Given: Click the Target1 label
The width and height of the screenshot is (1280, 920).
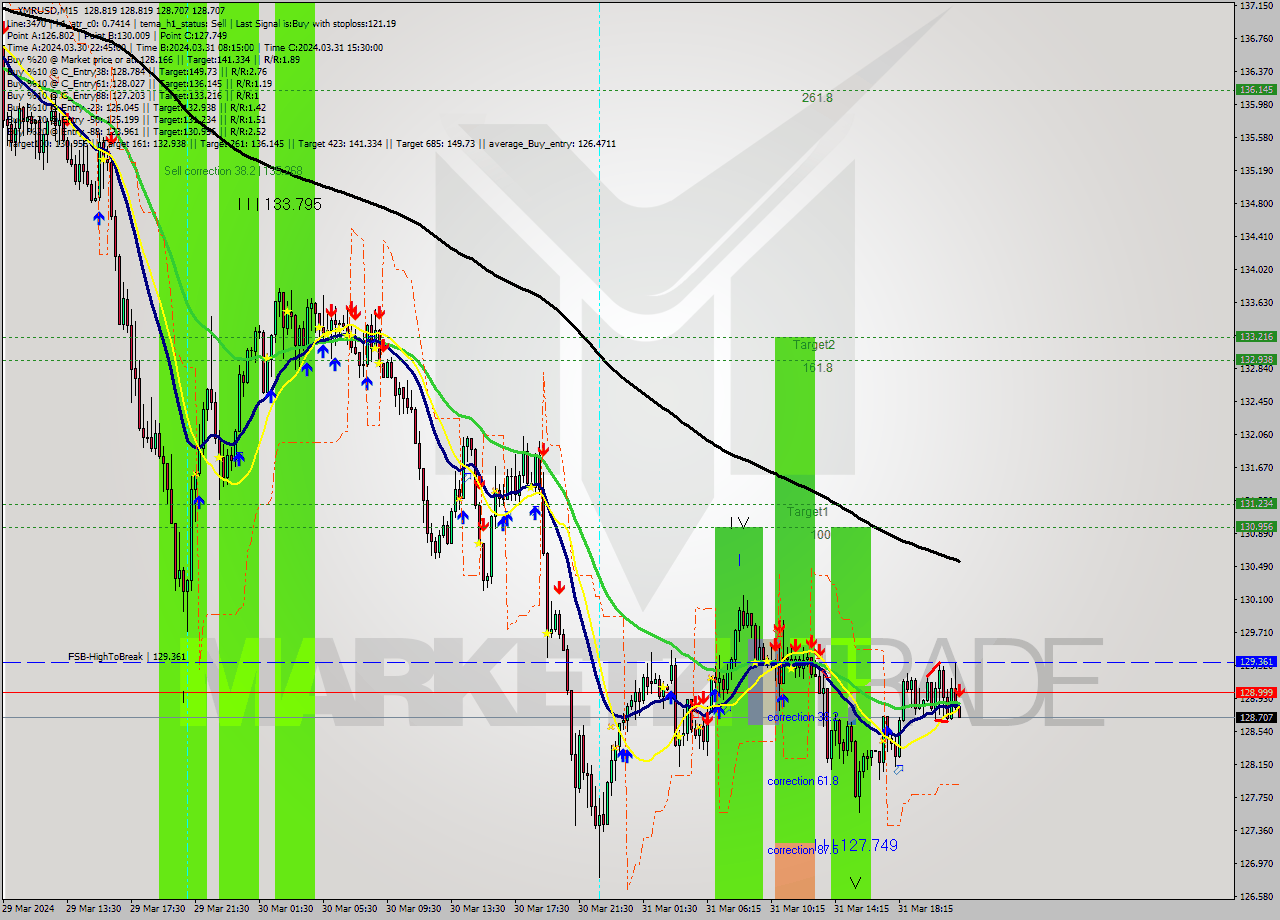Looking at the screenshot, I should (807, 512).
